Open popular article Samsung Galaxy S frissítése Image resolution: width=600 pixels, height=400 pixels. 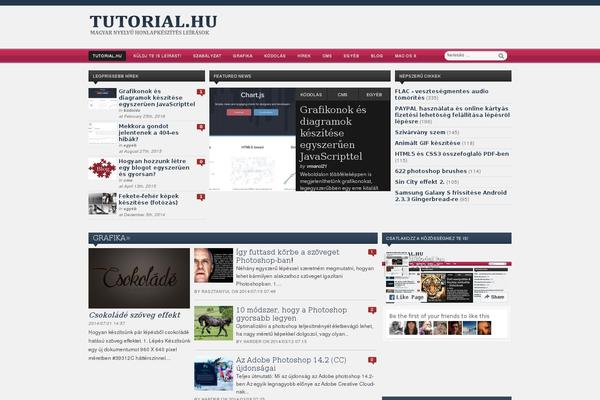coord(450,196)
